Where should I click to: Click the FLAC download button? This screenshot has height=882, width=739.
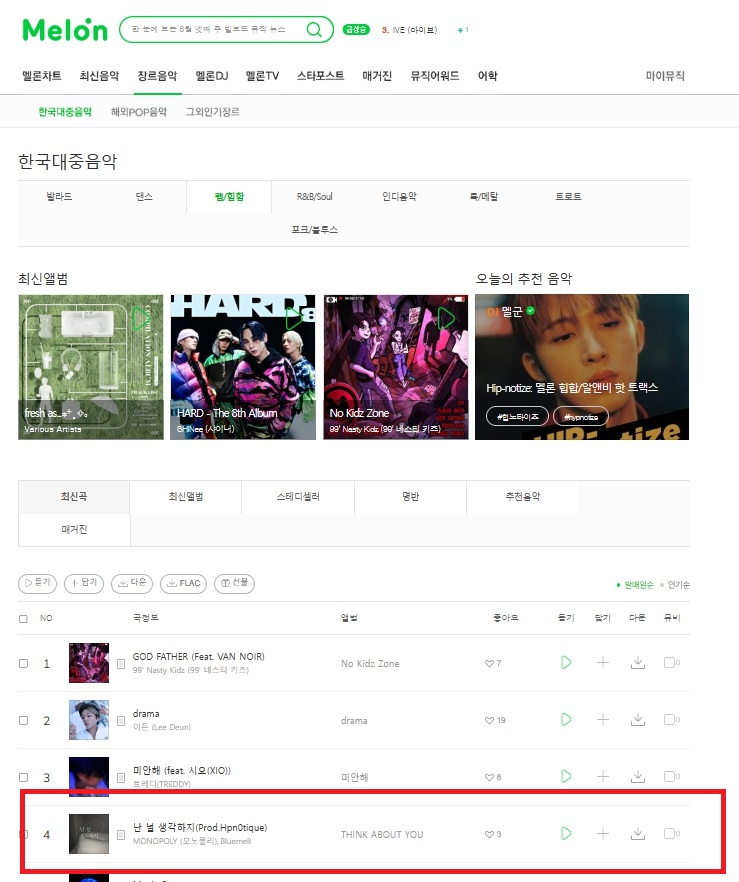coord(183,583)
